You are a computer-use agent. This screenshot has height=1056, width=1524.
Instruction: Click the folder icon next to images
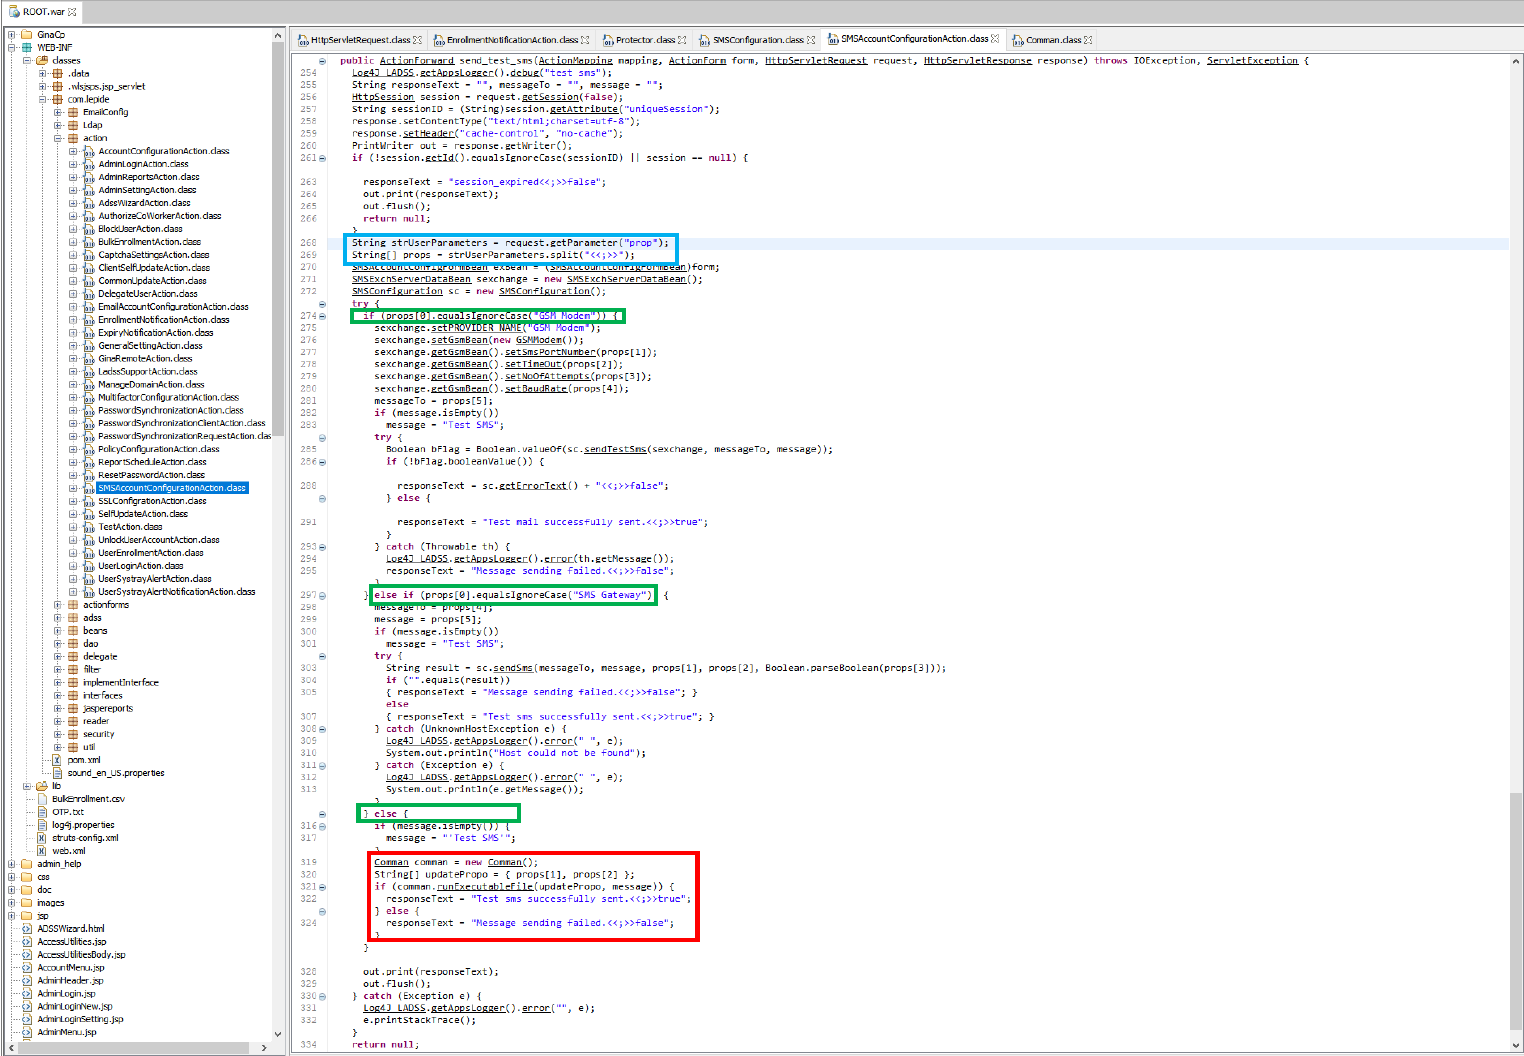click(27, 903)
